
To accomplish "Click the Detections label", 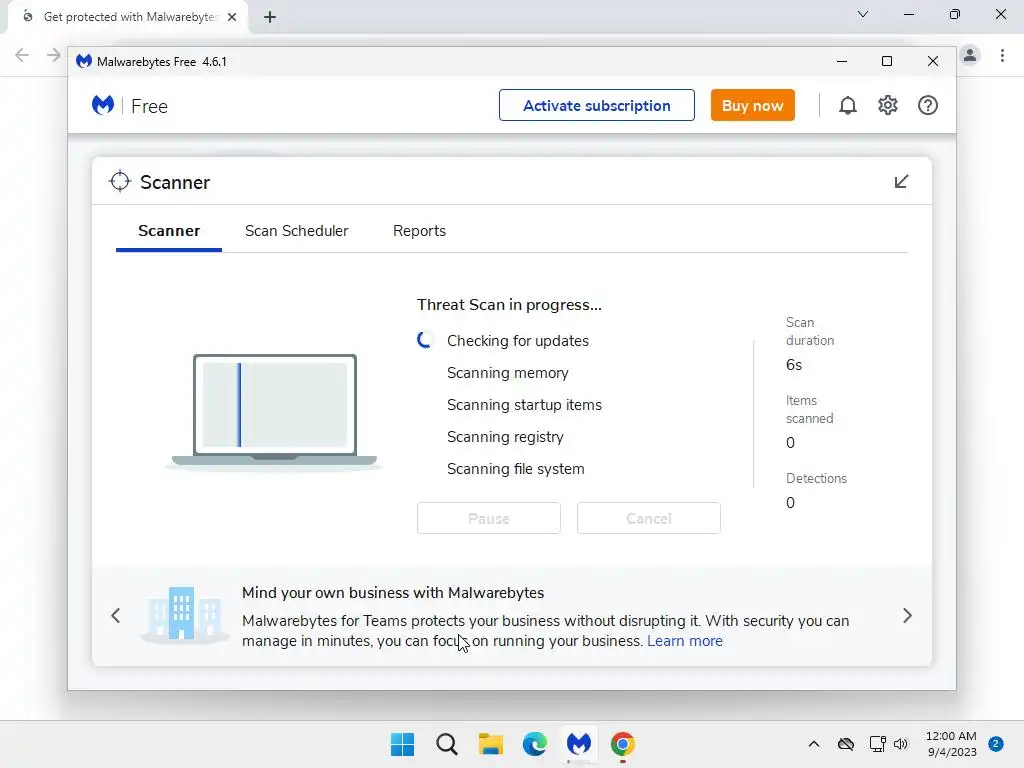I will tap(816, 479).
